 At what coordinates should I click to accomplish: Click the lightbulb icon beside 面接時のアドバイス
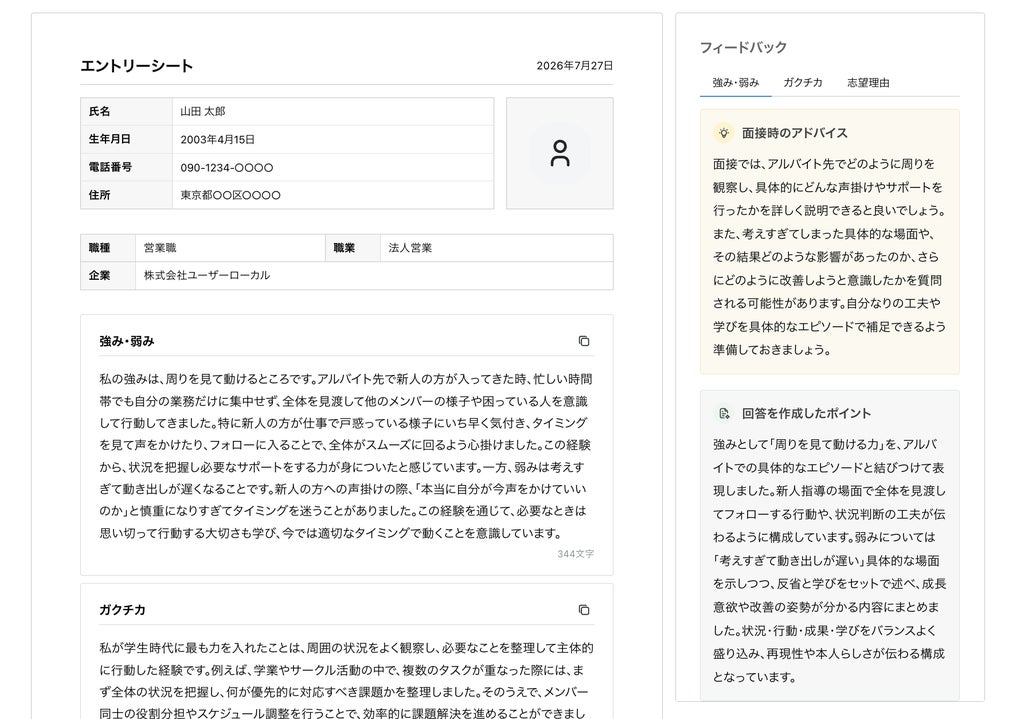(x=724, y=133)
